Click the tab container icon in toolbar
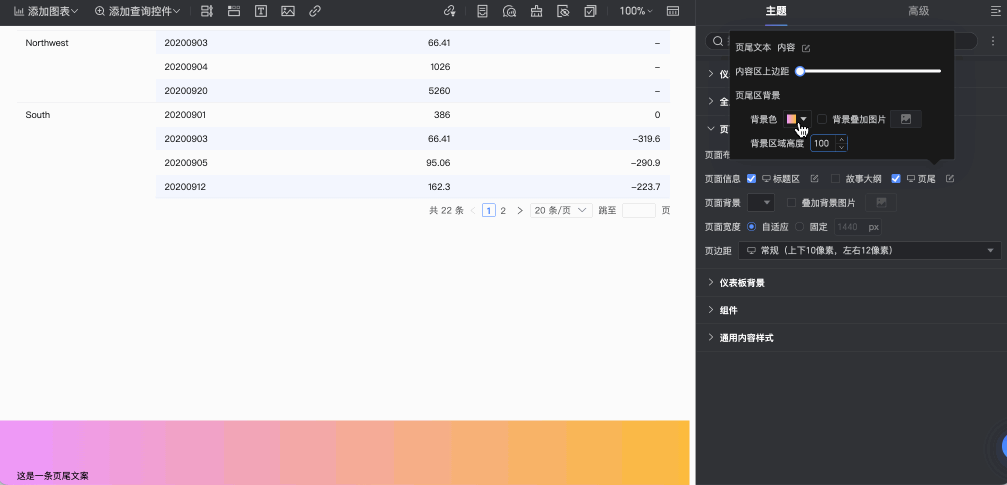Image resolution: width=1007 pixels, height=485 pixels. tap(234, 11)
